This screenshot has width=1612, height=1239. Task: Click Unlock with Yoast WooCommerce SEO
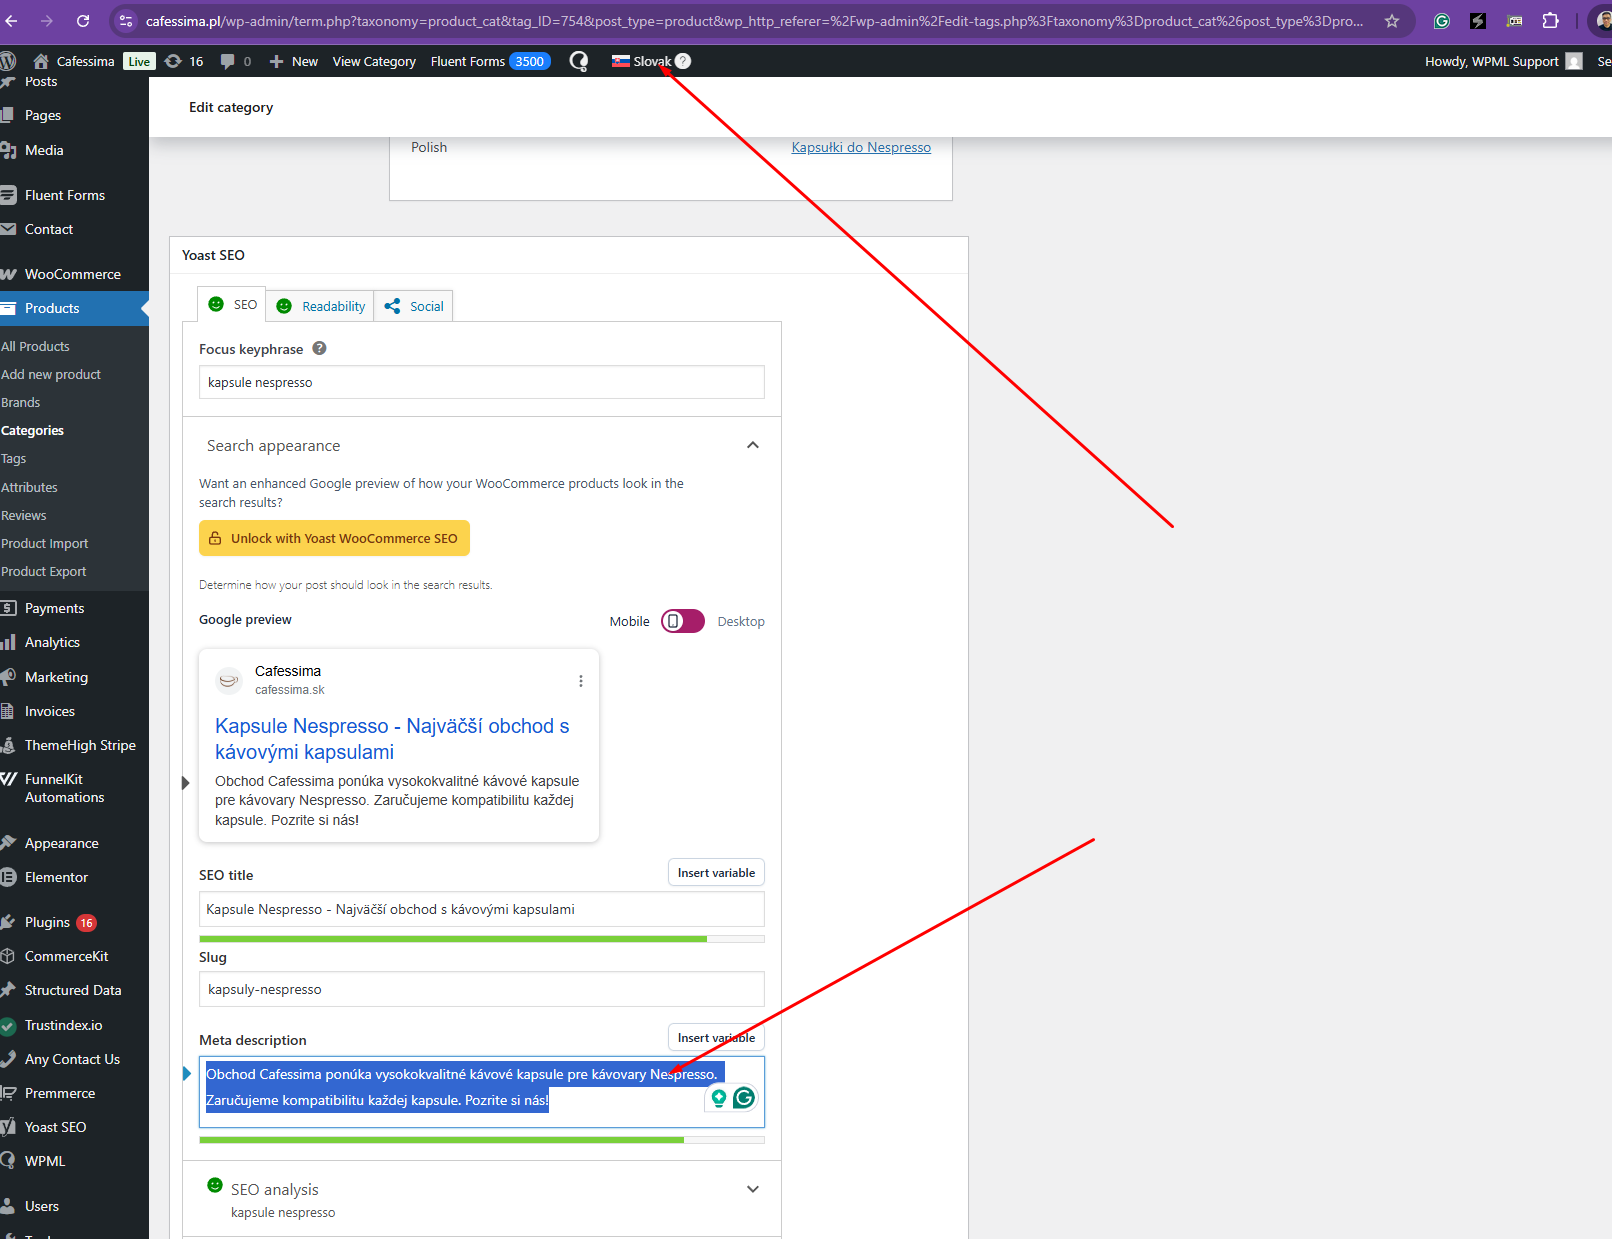334,538
